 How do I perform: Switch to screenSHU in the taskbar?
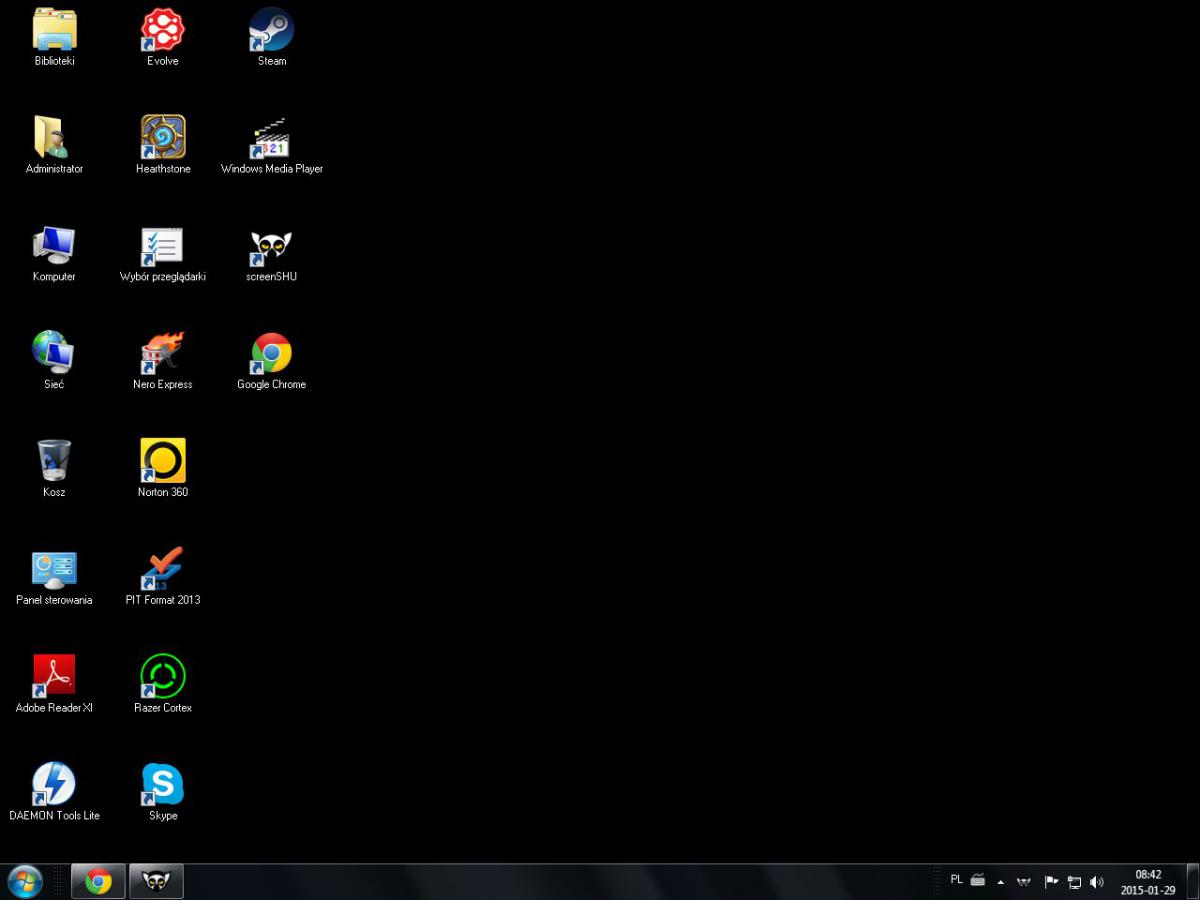pos(156,881)
